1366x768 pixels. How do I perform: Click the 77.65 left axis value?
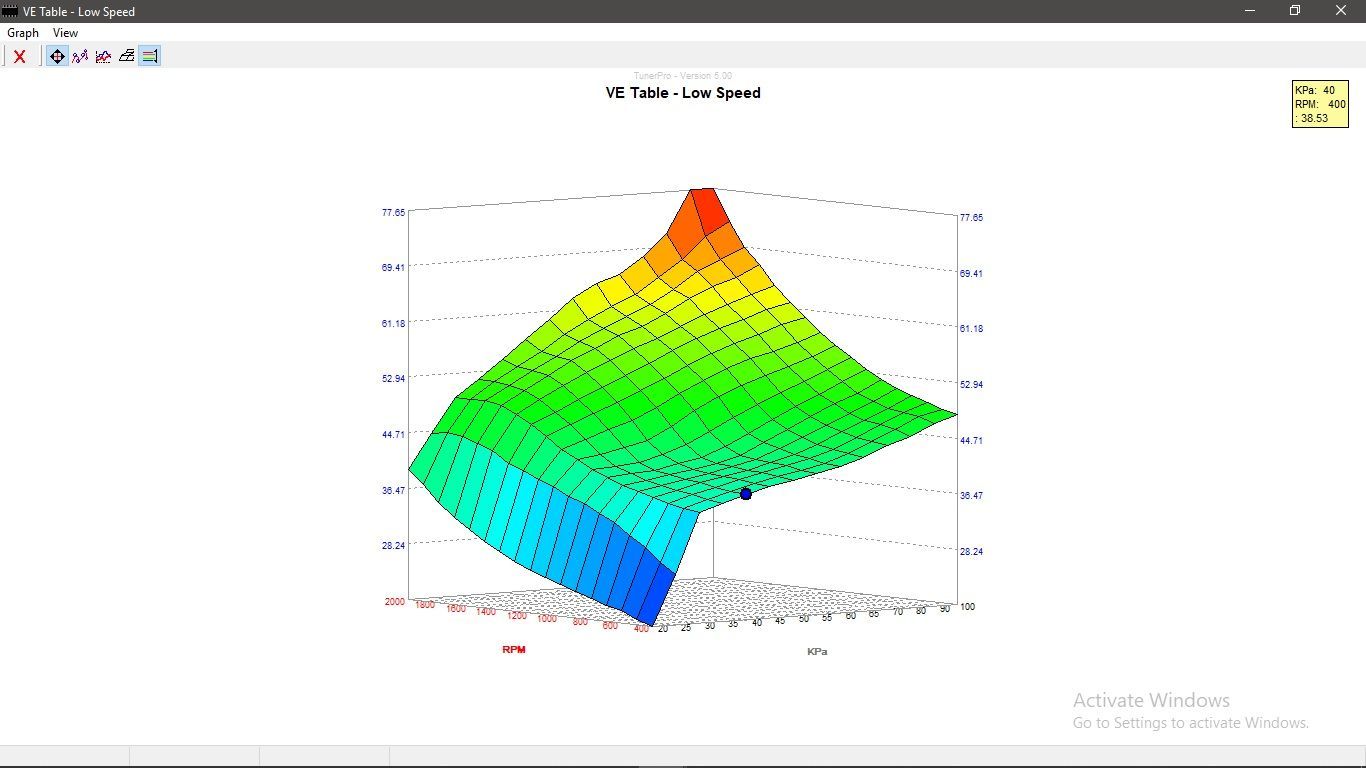[393, 212]
